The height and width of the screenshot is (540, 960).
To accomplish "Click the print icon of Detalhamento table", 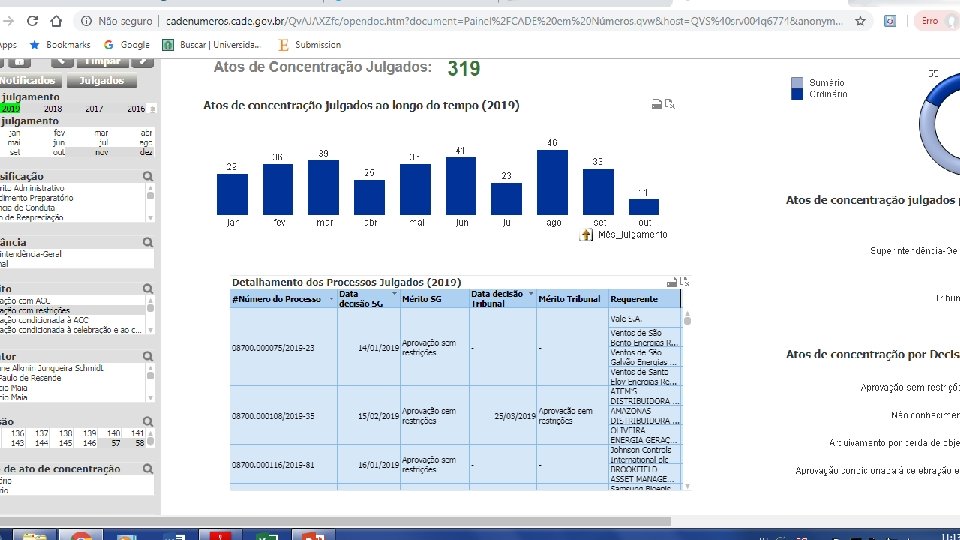I will click(x=672, y=282).
